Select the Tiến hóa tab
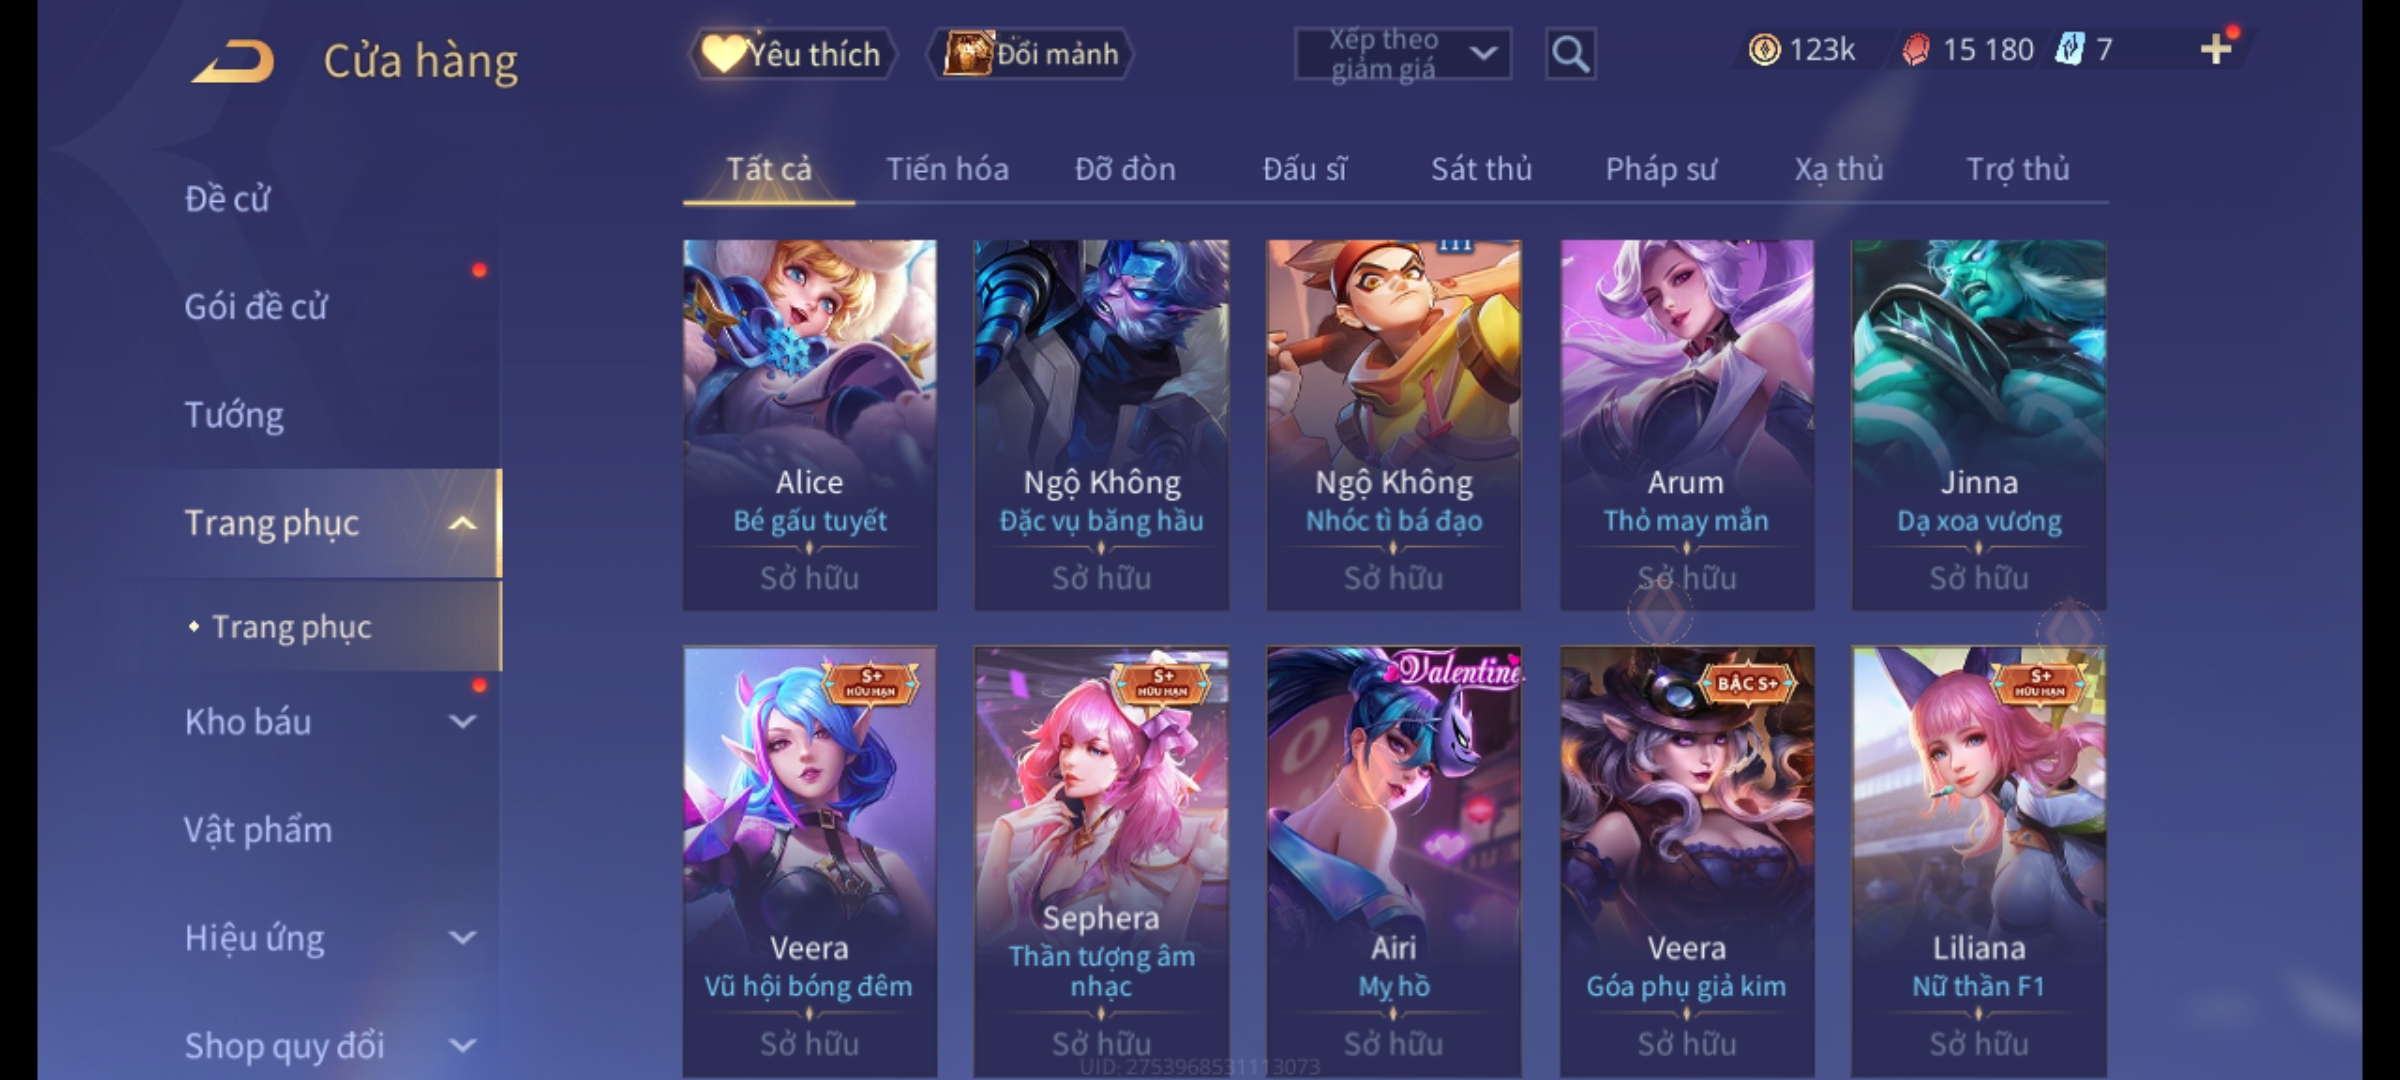 [947, 169]
